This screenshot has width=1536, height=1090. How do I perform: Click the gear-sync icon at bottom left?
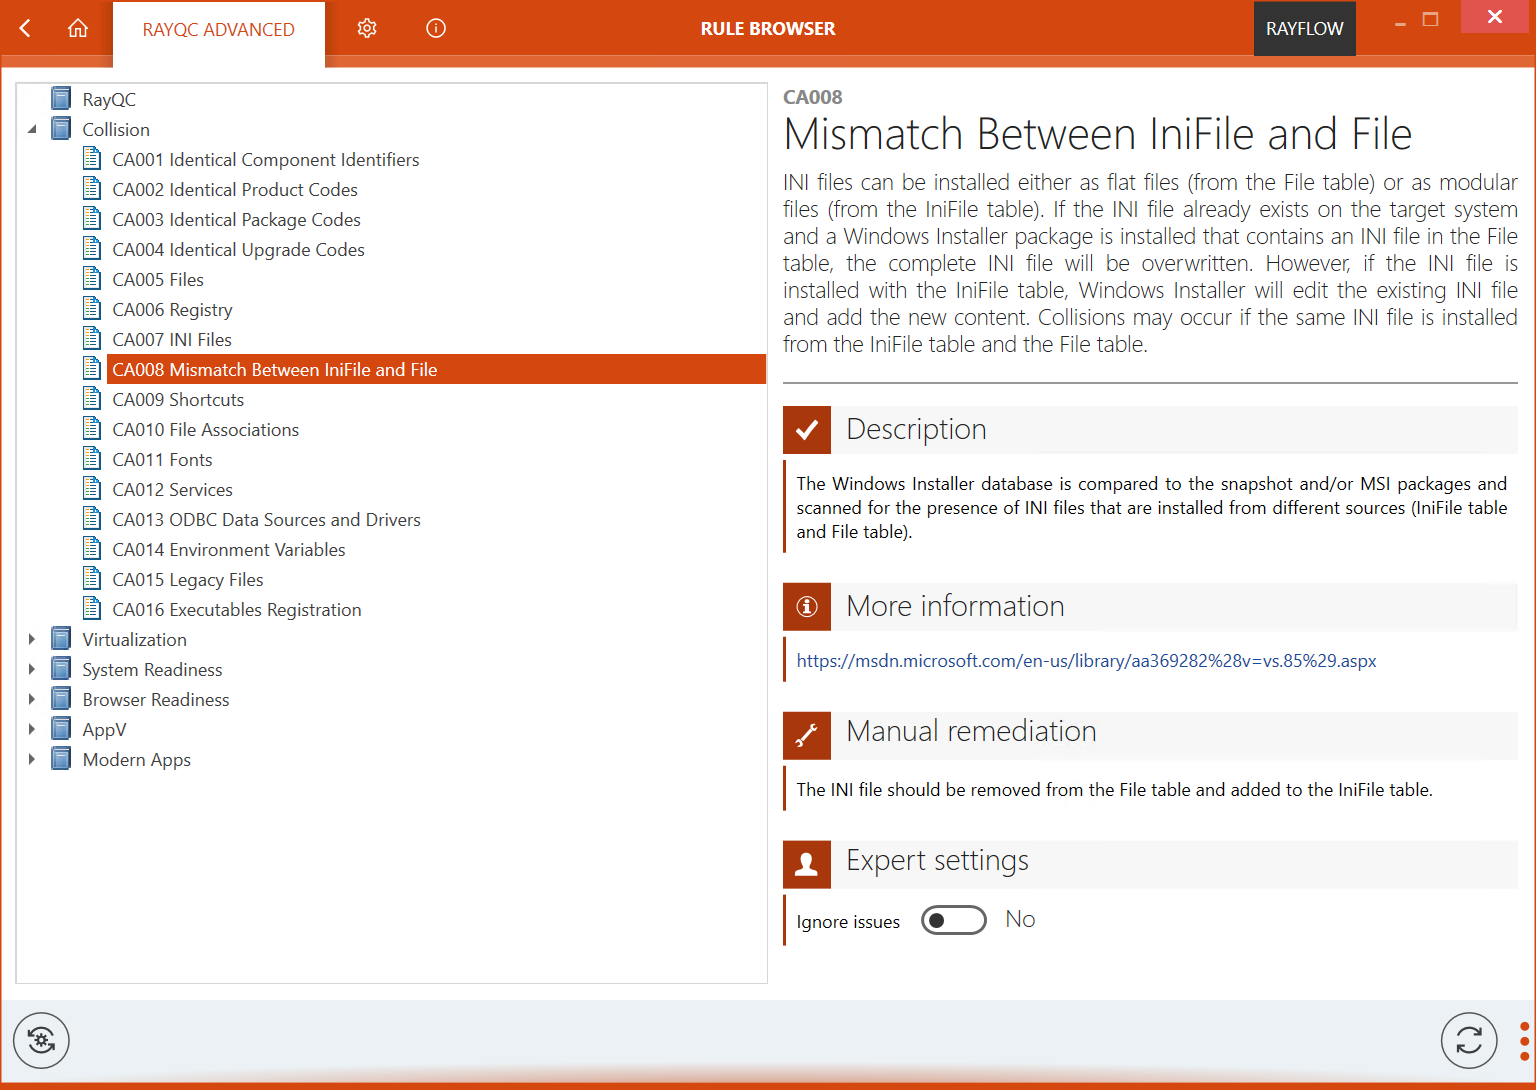tap(41, 1040)
